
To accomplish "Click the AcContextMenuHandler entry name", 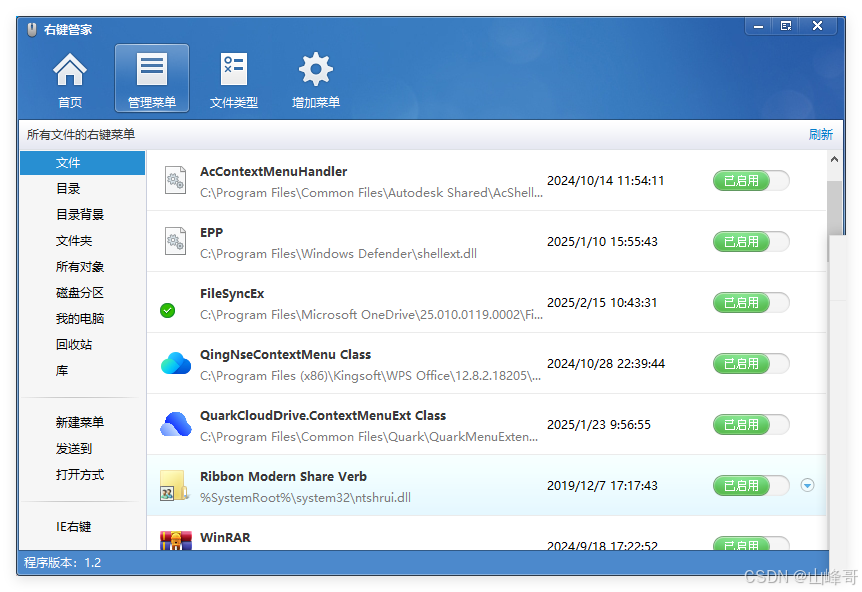I will [273, 171].
